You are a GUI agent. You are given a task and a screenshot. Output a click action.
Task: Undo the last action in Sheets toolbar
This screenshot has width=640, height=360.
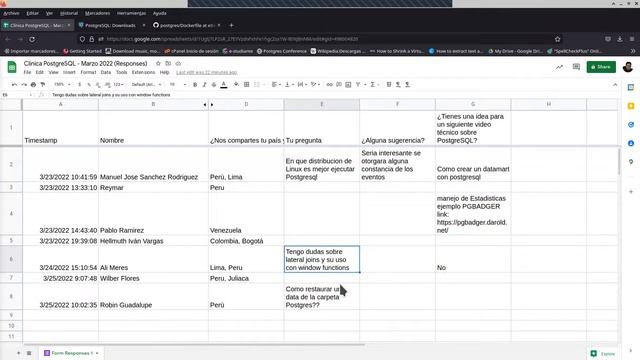tap(14, 84)
